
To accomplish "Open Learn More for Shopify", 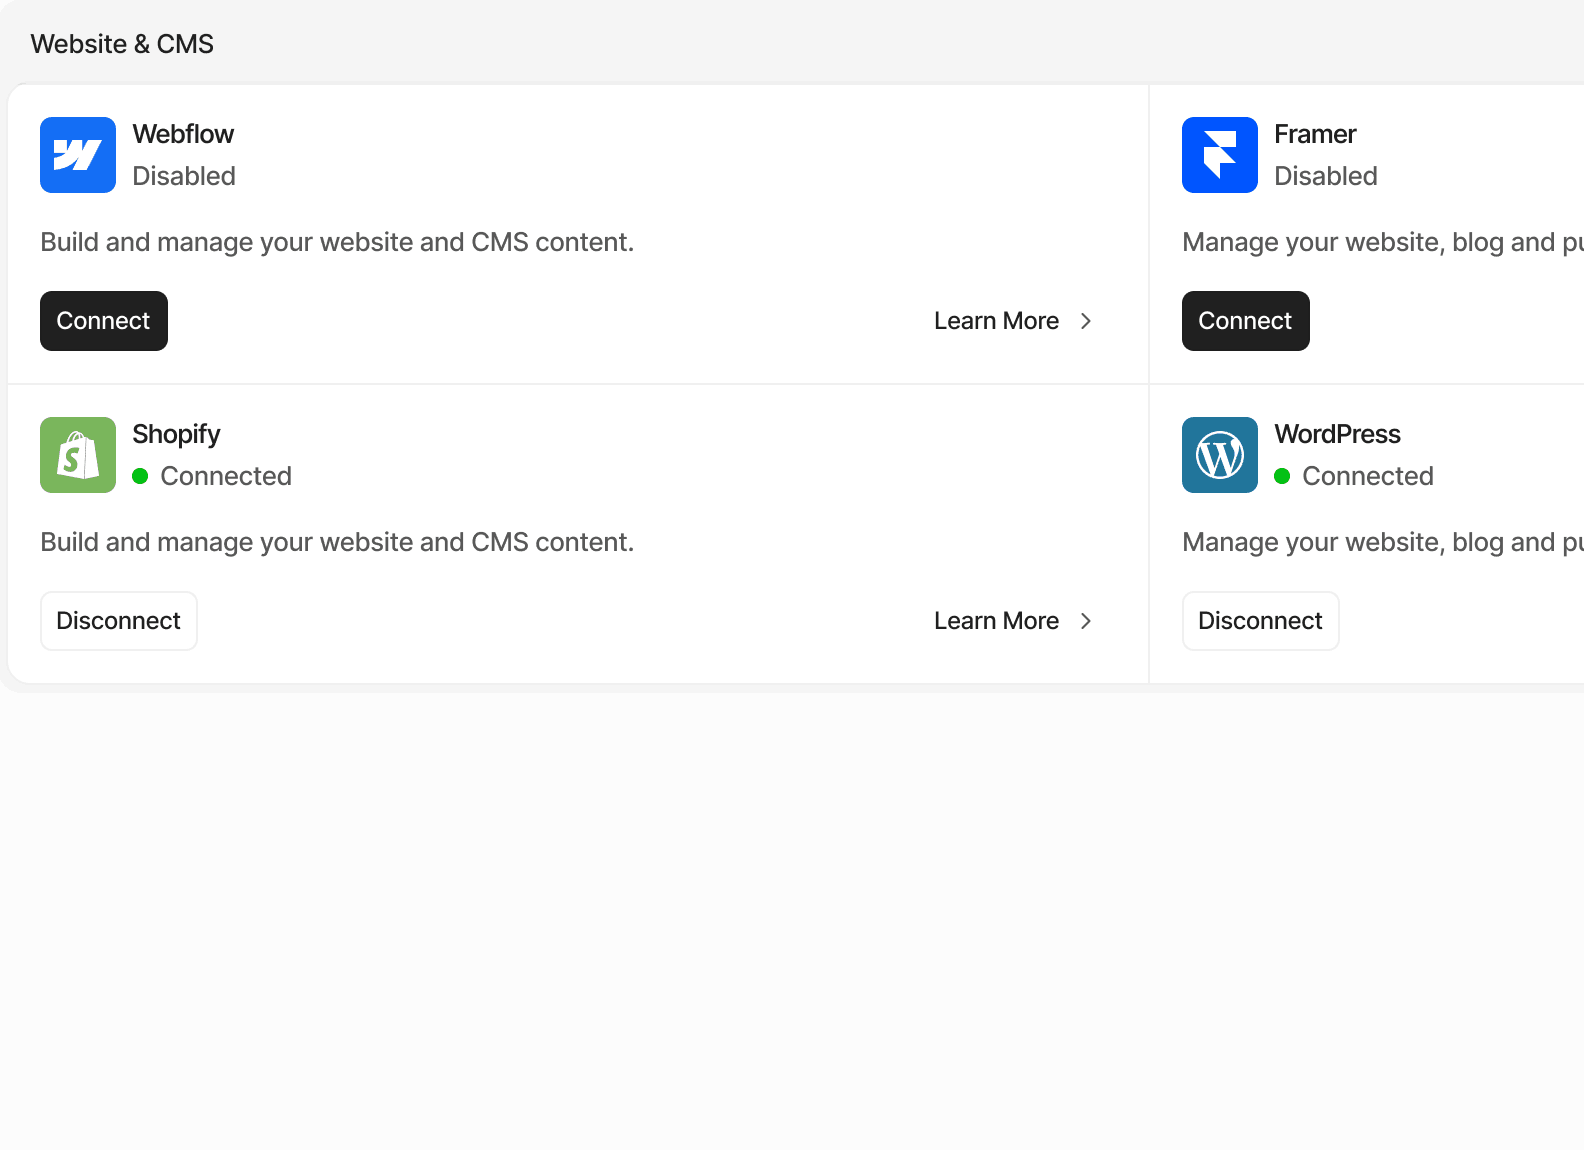I will (x=1013, y=621).
